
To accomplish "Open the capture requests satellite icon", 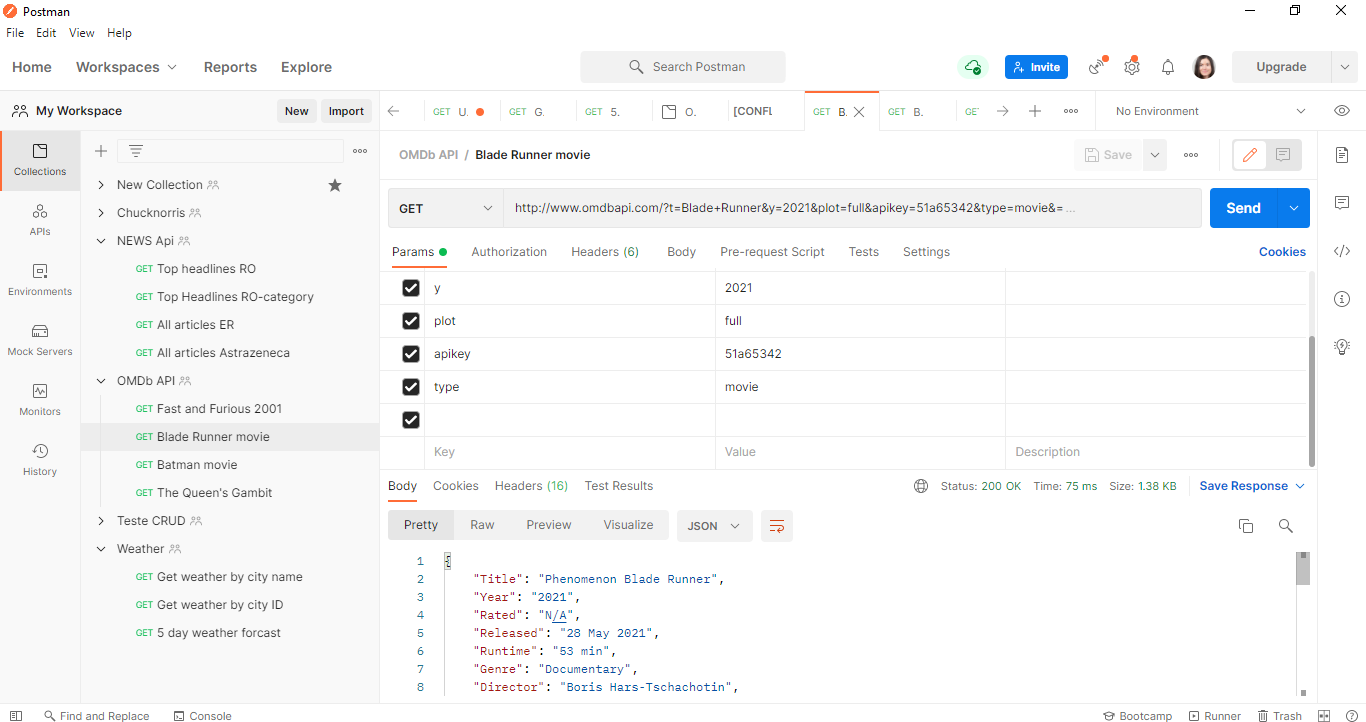I will click(x=1098, y=67).
